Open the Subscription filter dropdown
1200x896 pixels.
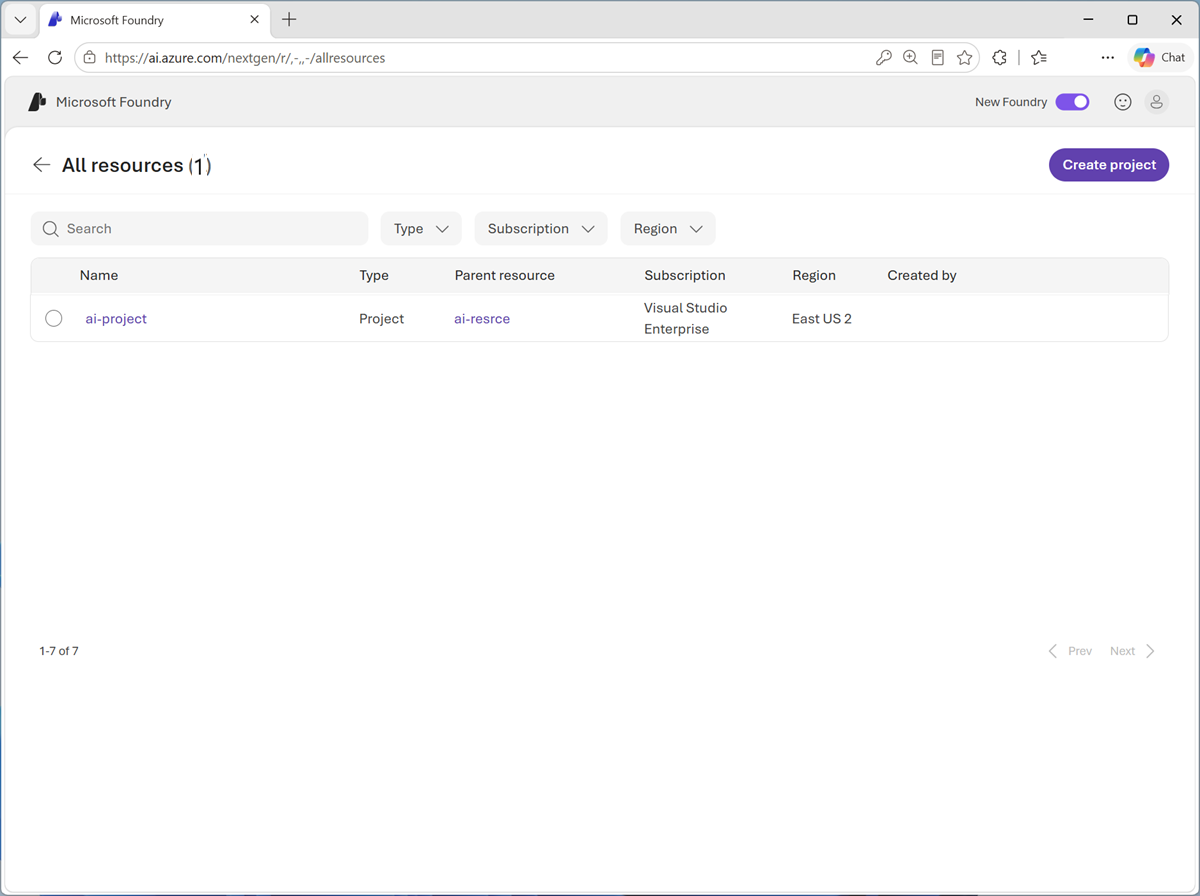click(541, 229)
